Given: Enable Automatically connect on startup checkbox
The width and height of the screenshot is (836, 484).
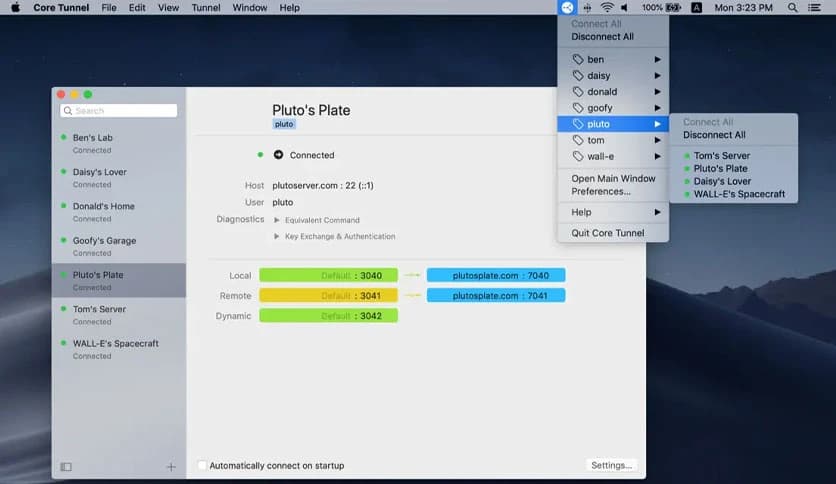Looking at the screenshot, I should pos(202,466).
